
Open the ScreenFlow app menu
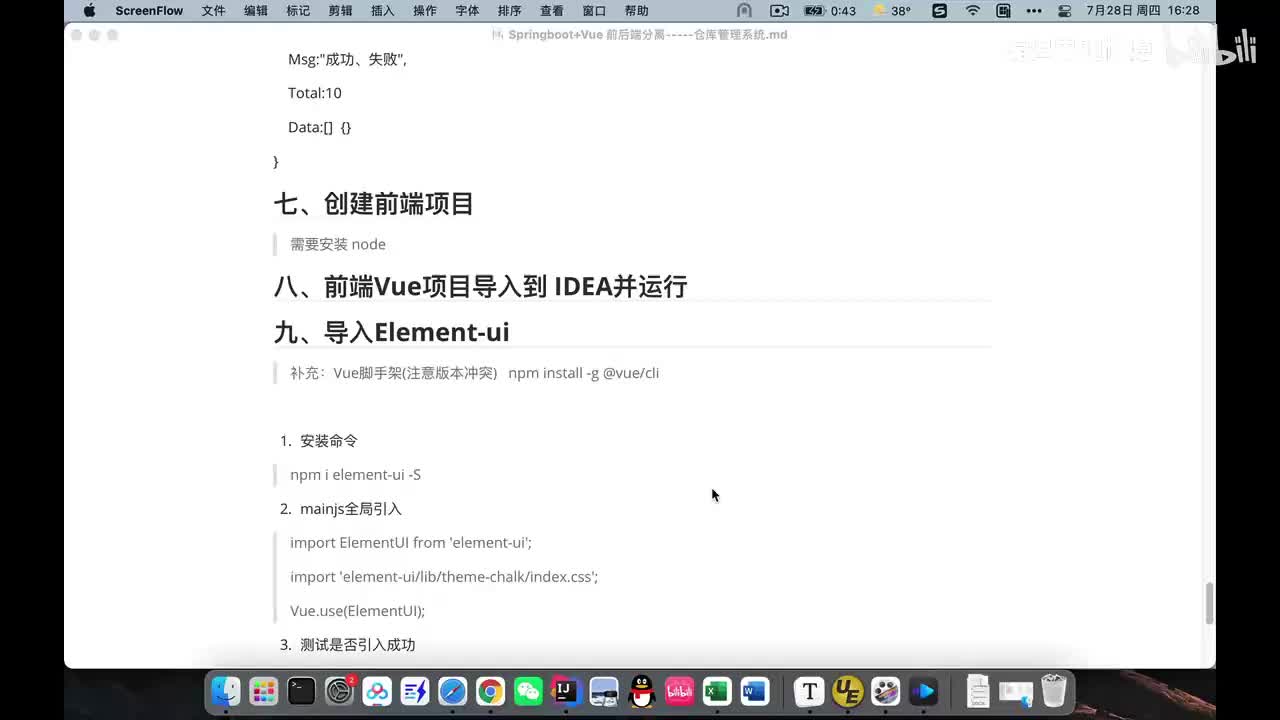149,11
